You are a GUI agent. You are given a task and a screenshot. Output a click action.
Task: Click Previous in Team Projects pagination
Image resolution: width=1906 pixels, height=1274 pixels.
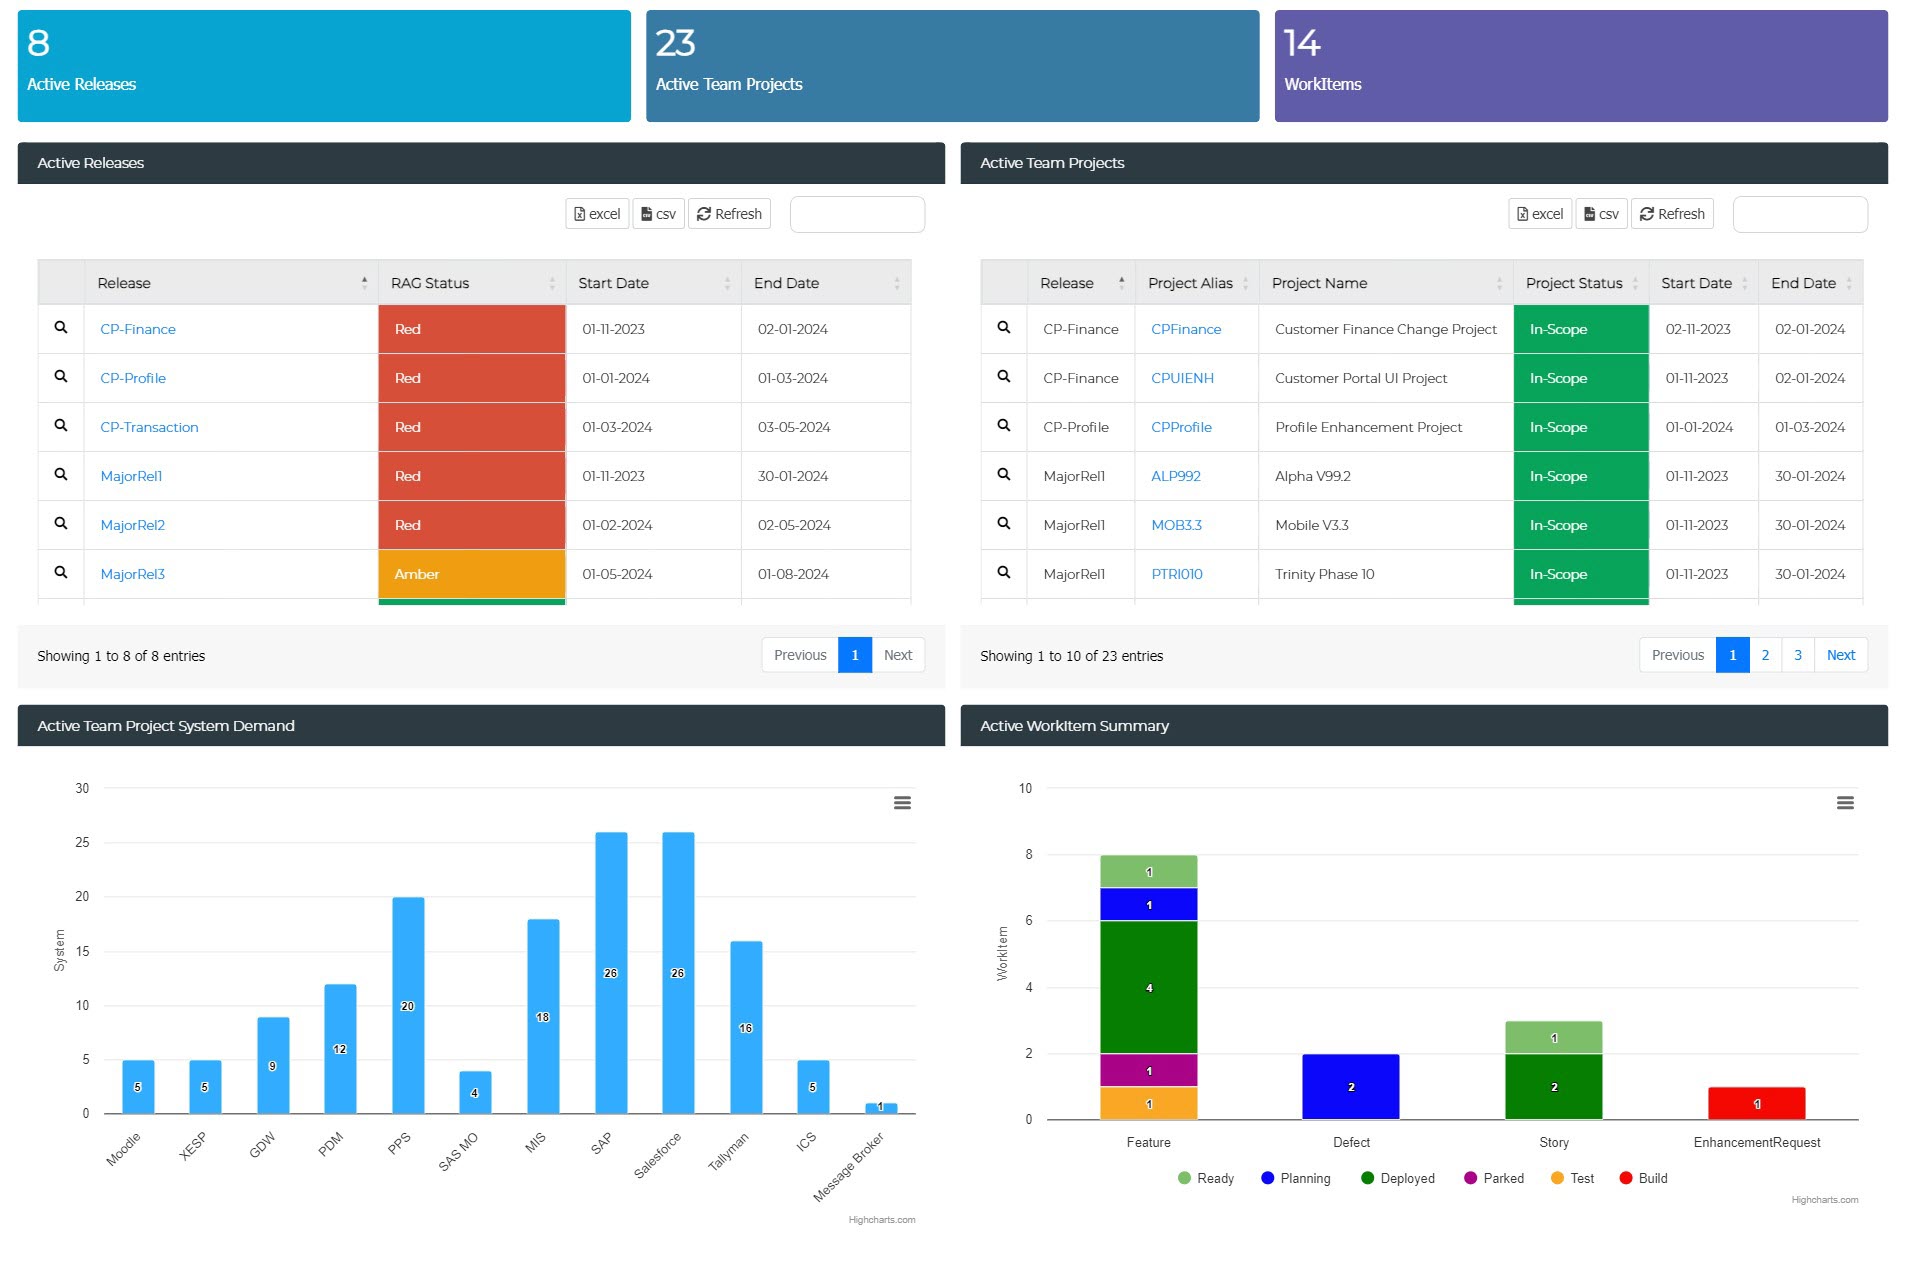1677,655
